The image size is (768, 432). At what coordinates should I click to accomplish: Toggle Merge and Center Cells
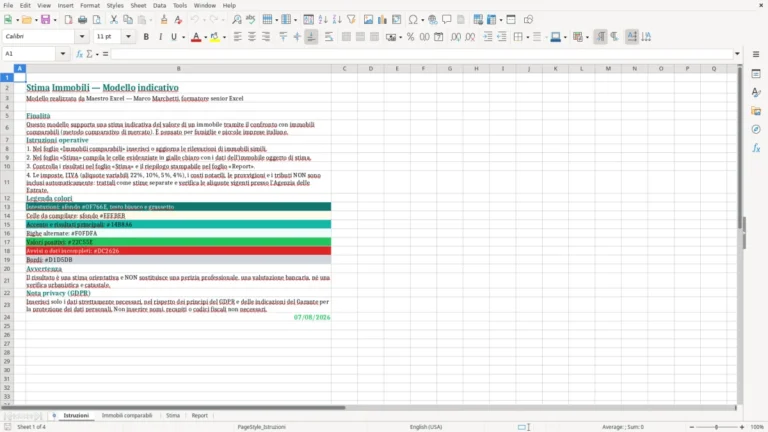(x=346, y=37)
